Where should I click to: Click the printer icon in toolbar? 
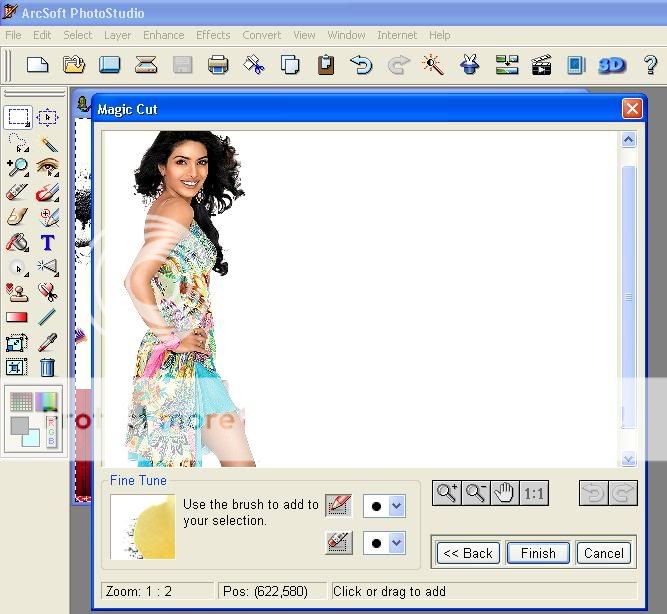[218, 65]
